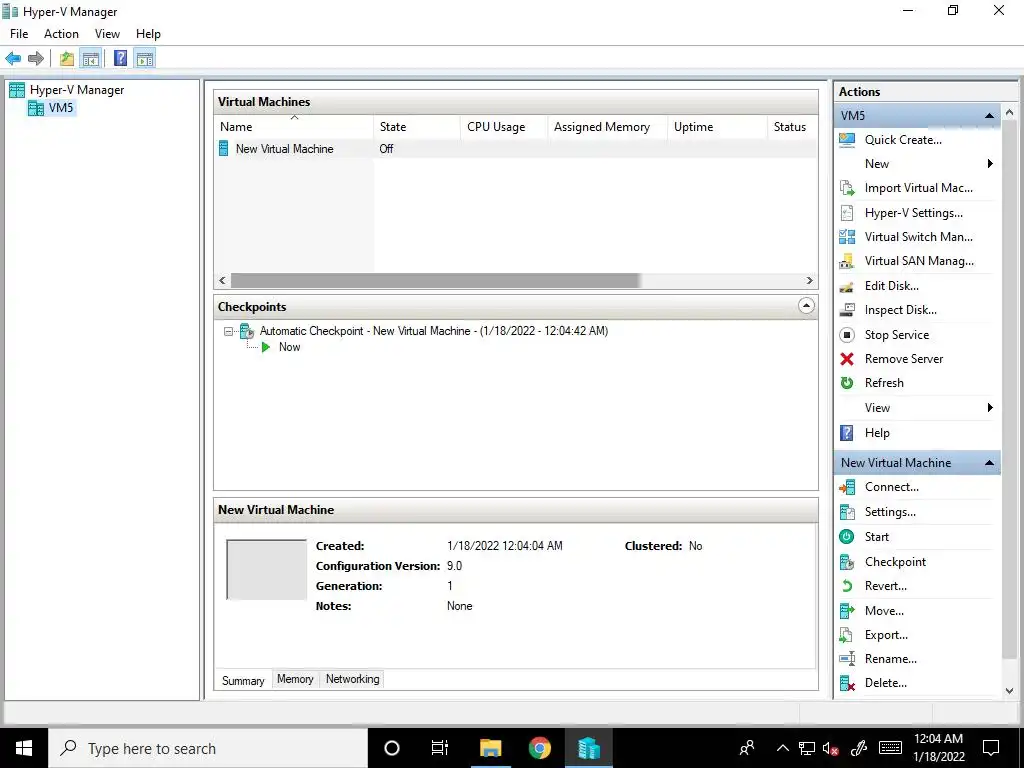Image resolution: width=1024 pixels, height=768 pixels.
Task: Click the Help icon in the Actions pane
Action: coord(847,433)
